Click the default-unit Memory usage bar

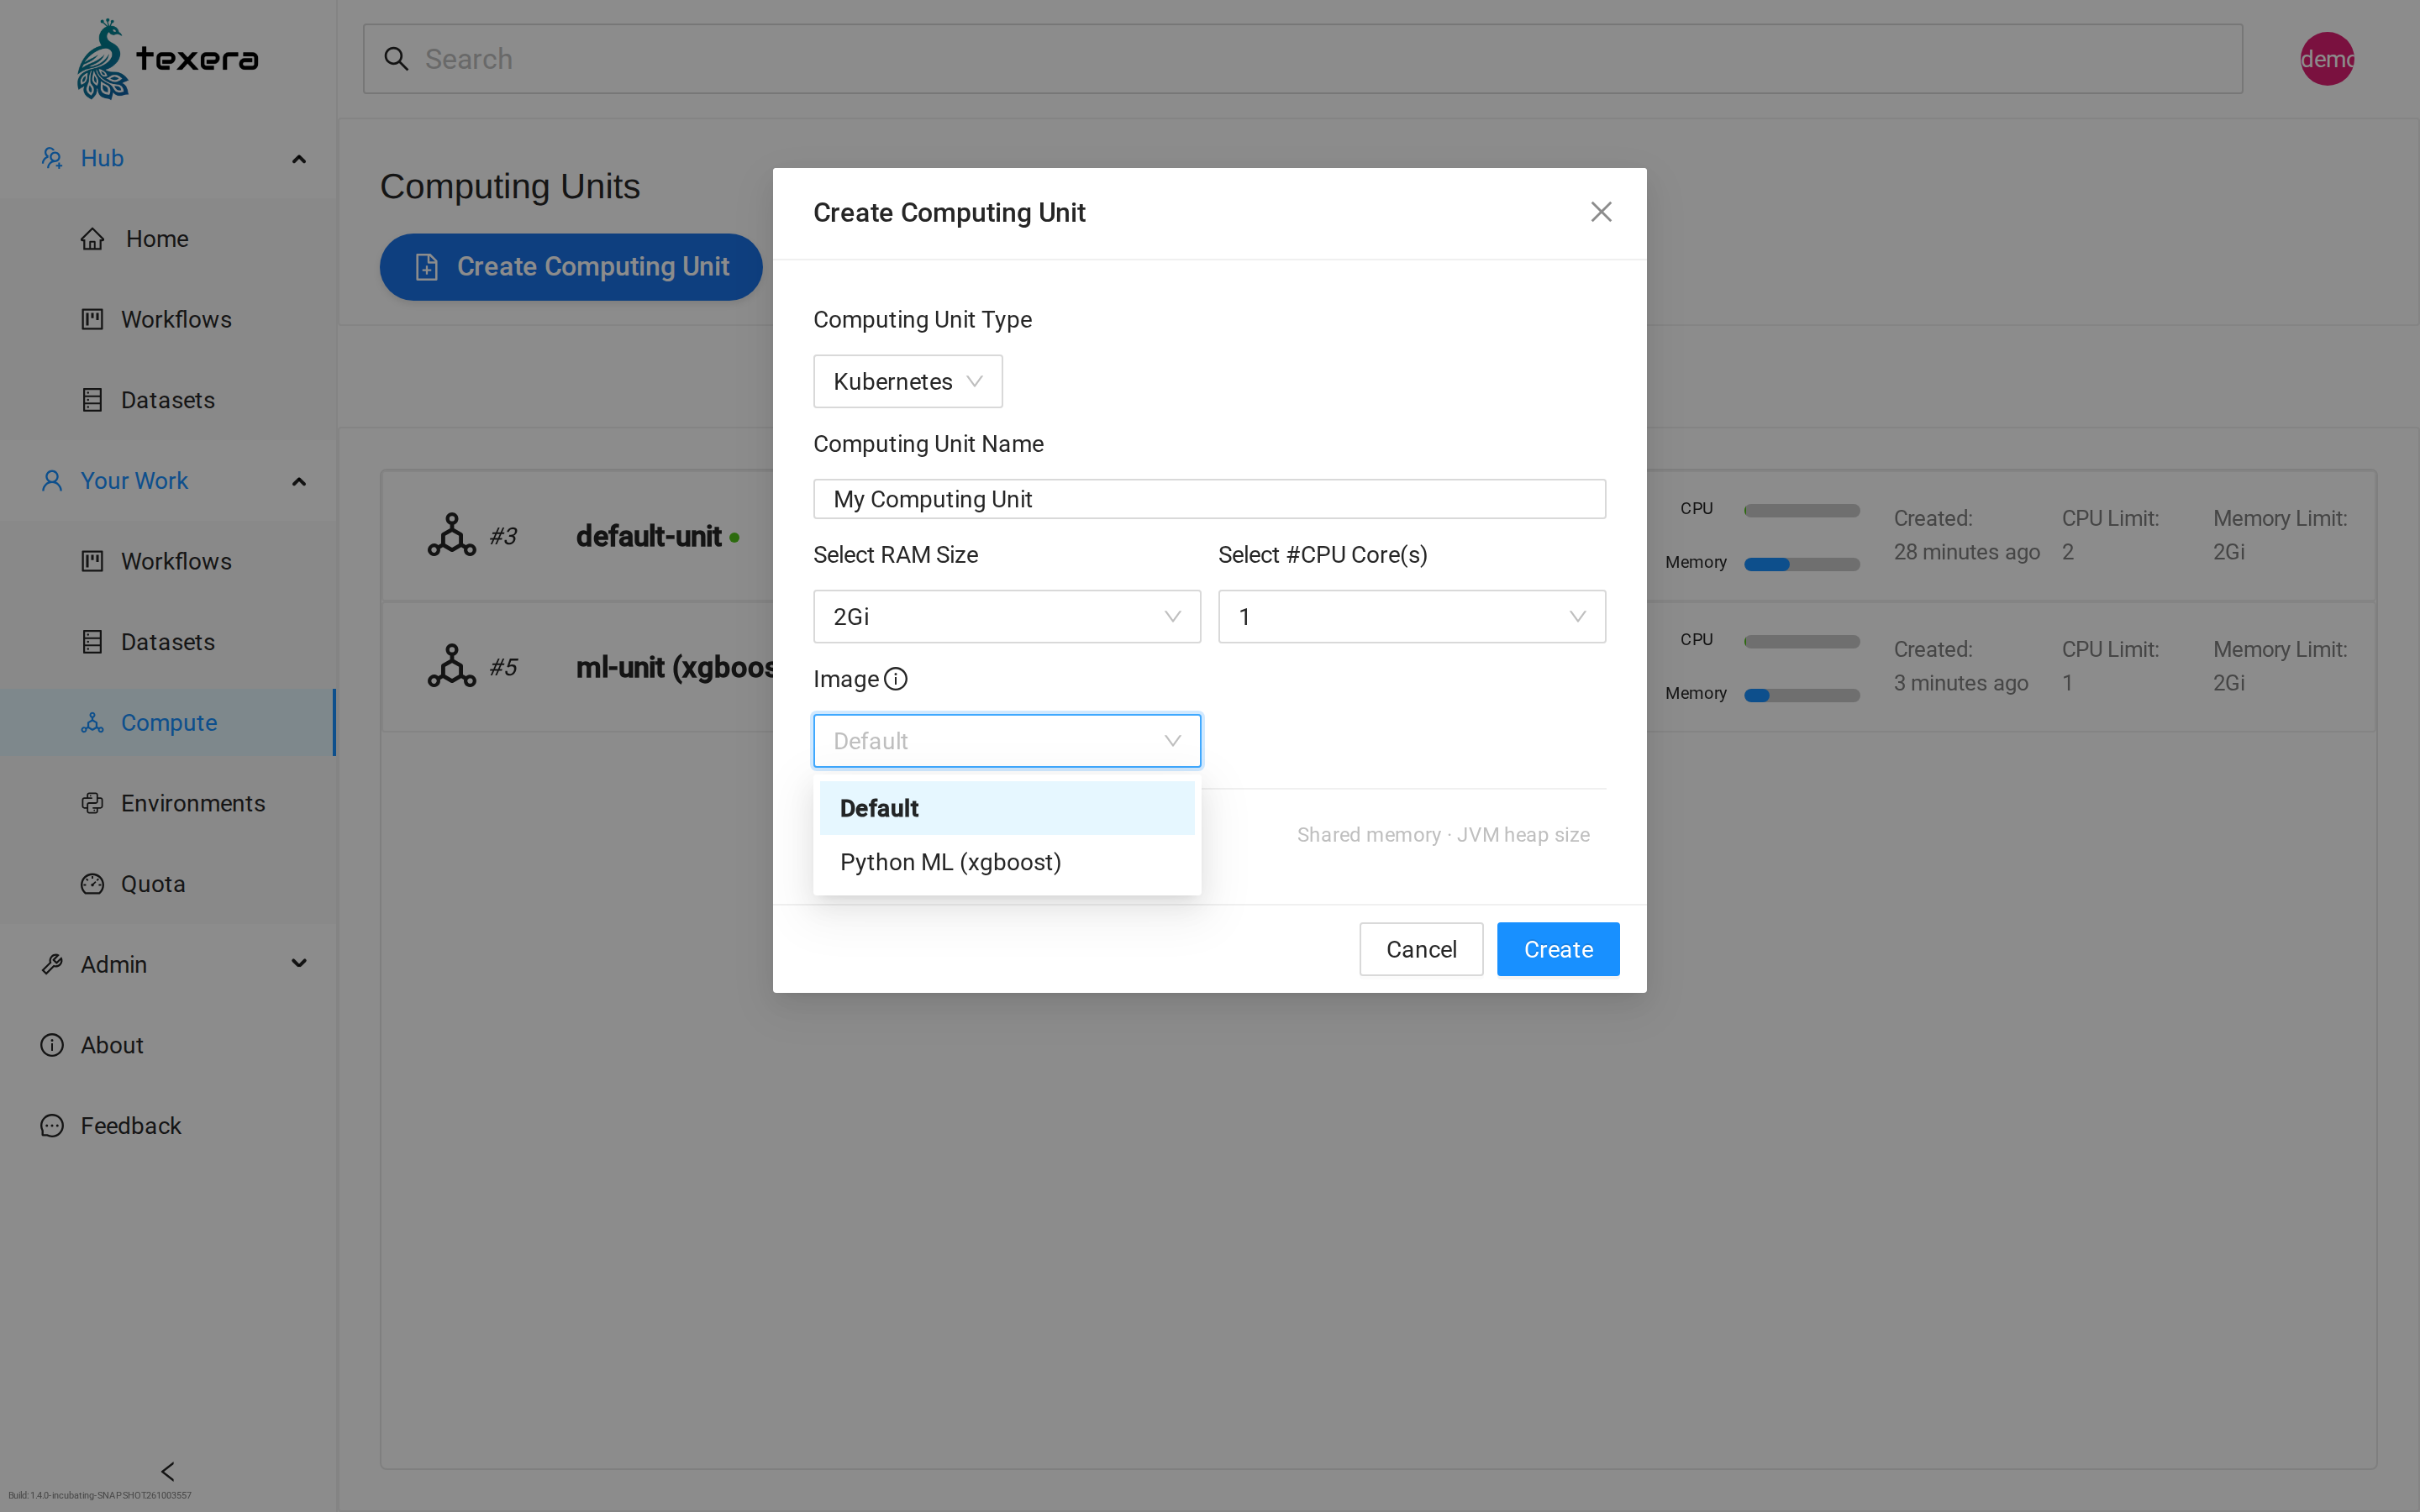[1801, 564]
